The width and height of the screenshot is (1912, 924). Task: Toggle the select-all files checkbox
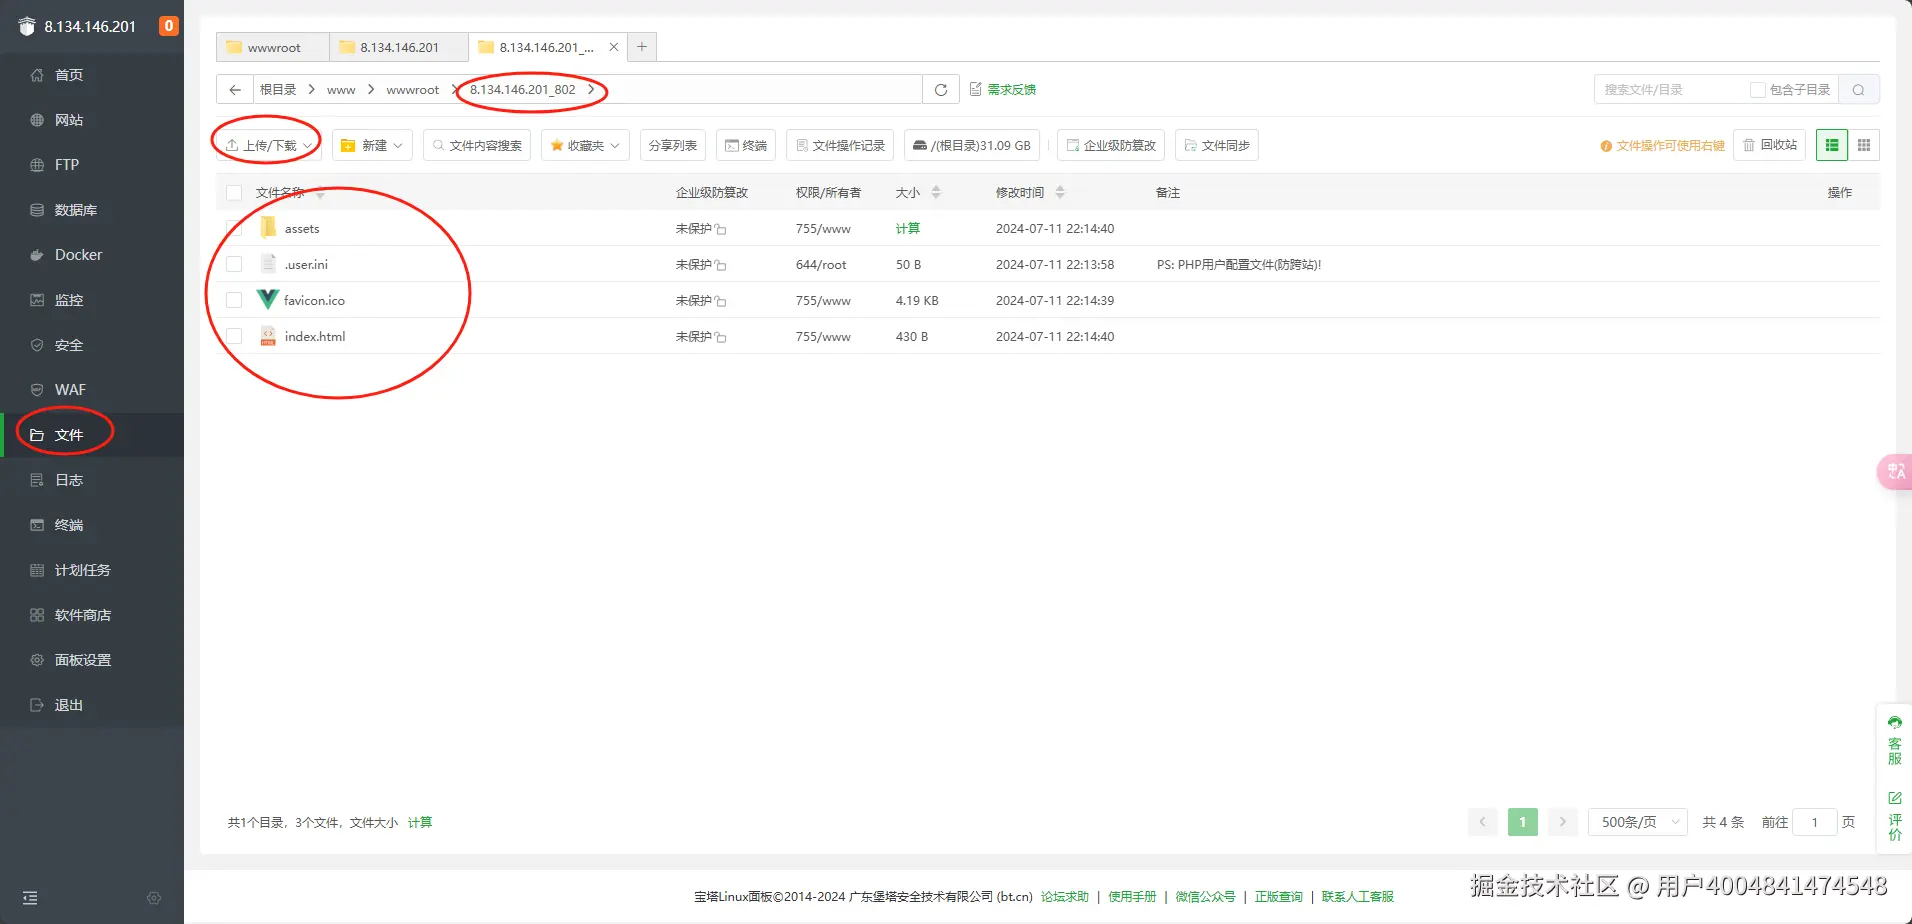[234, 193]
